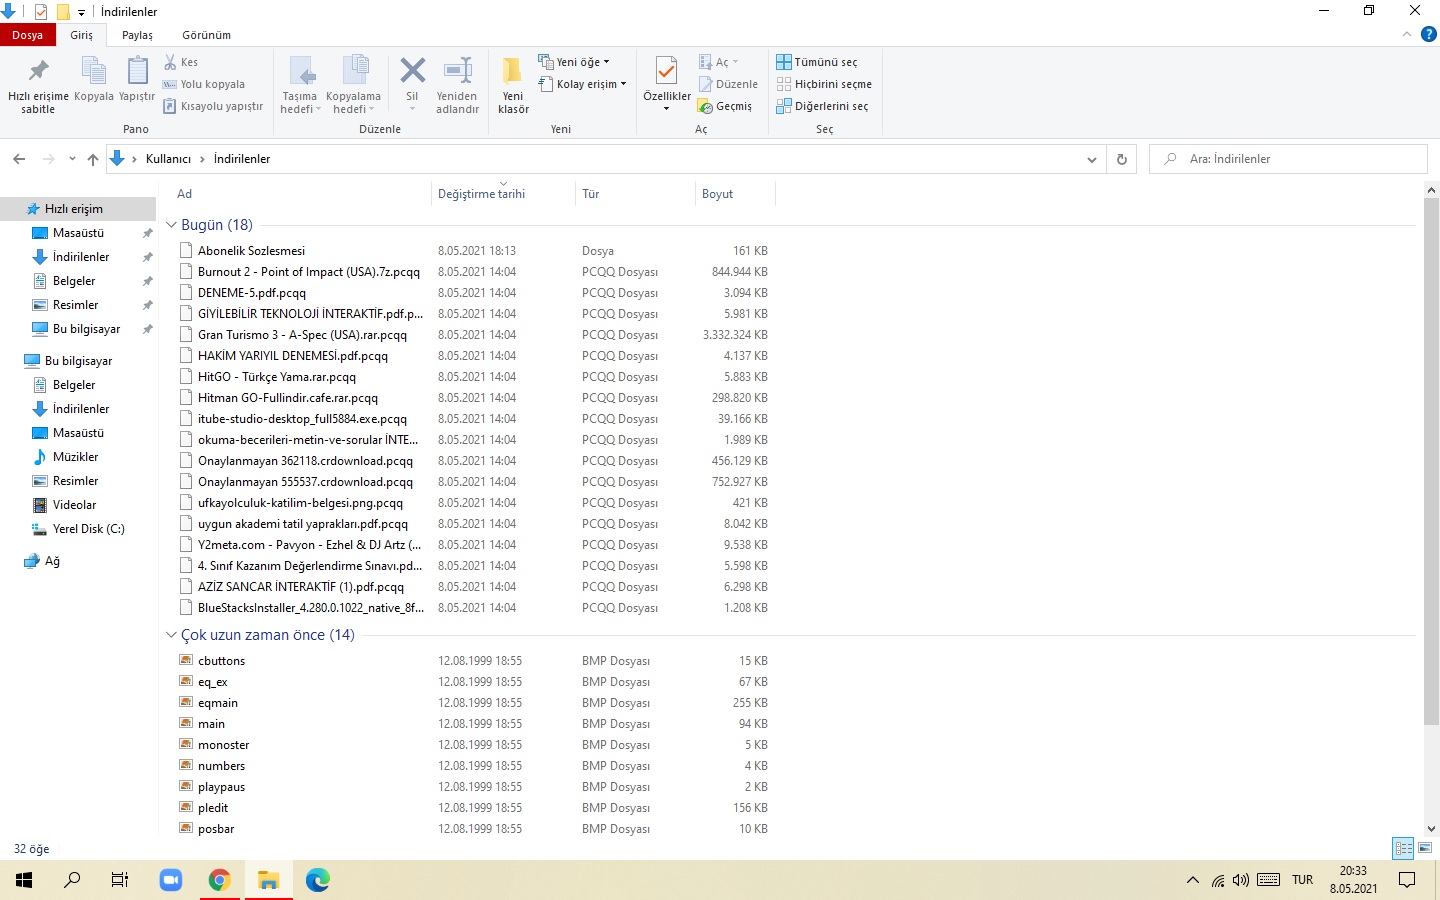Open the Paylaş ribbon tab
Screen dimensions: 1440x900
(x=137, y=35)
